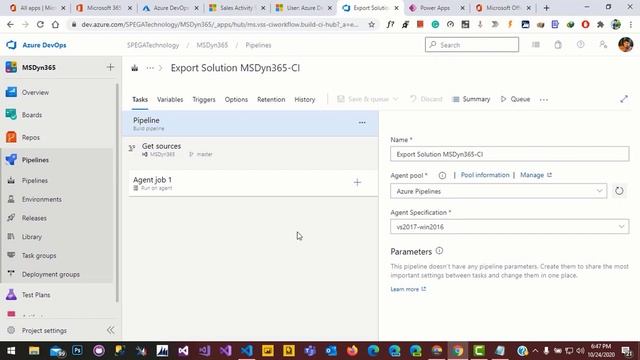Switch to the Triggers tab
The width and height of the screenshot is (640, 360).
(x=204, y=100)
